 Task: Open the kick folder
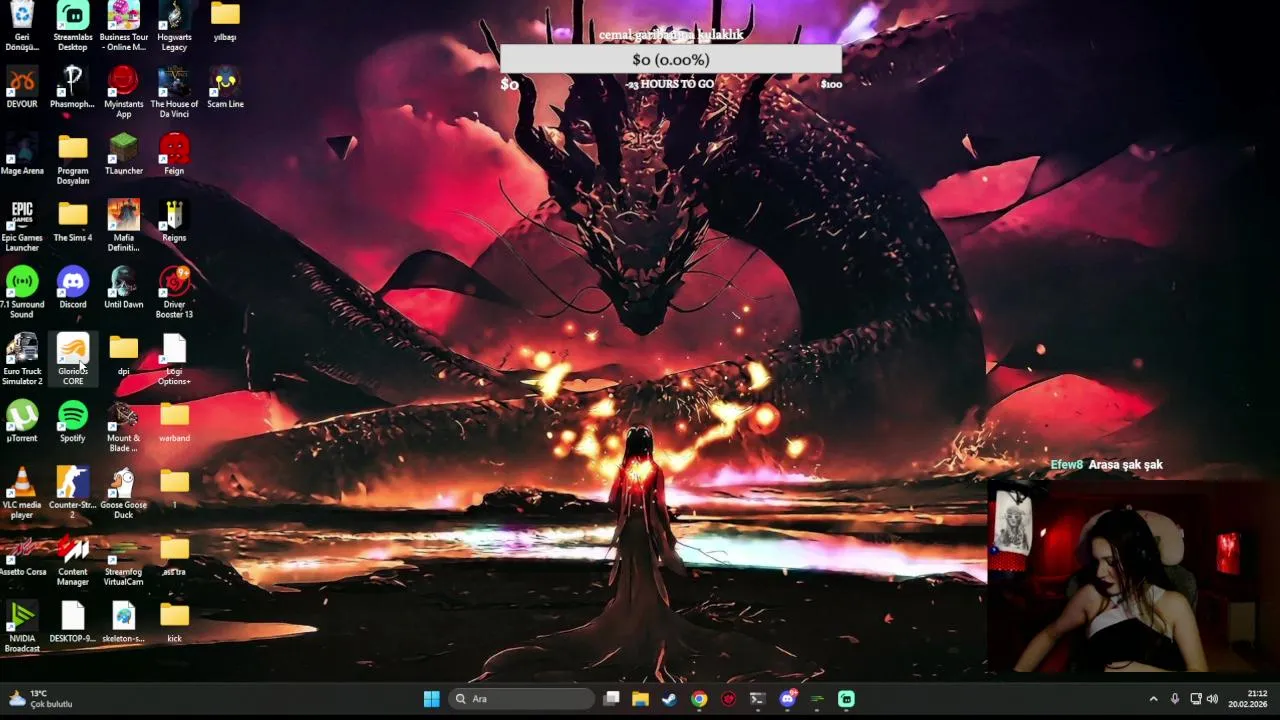coord(174,622)
